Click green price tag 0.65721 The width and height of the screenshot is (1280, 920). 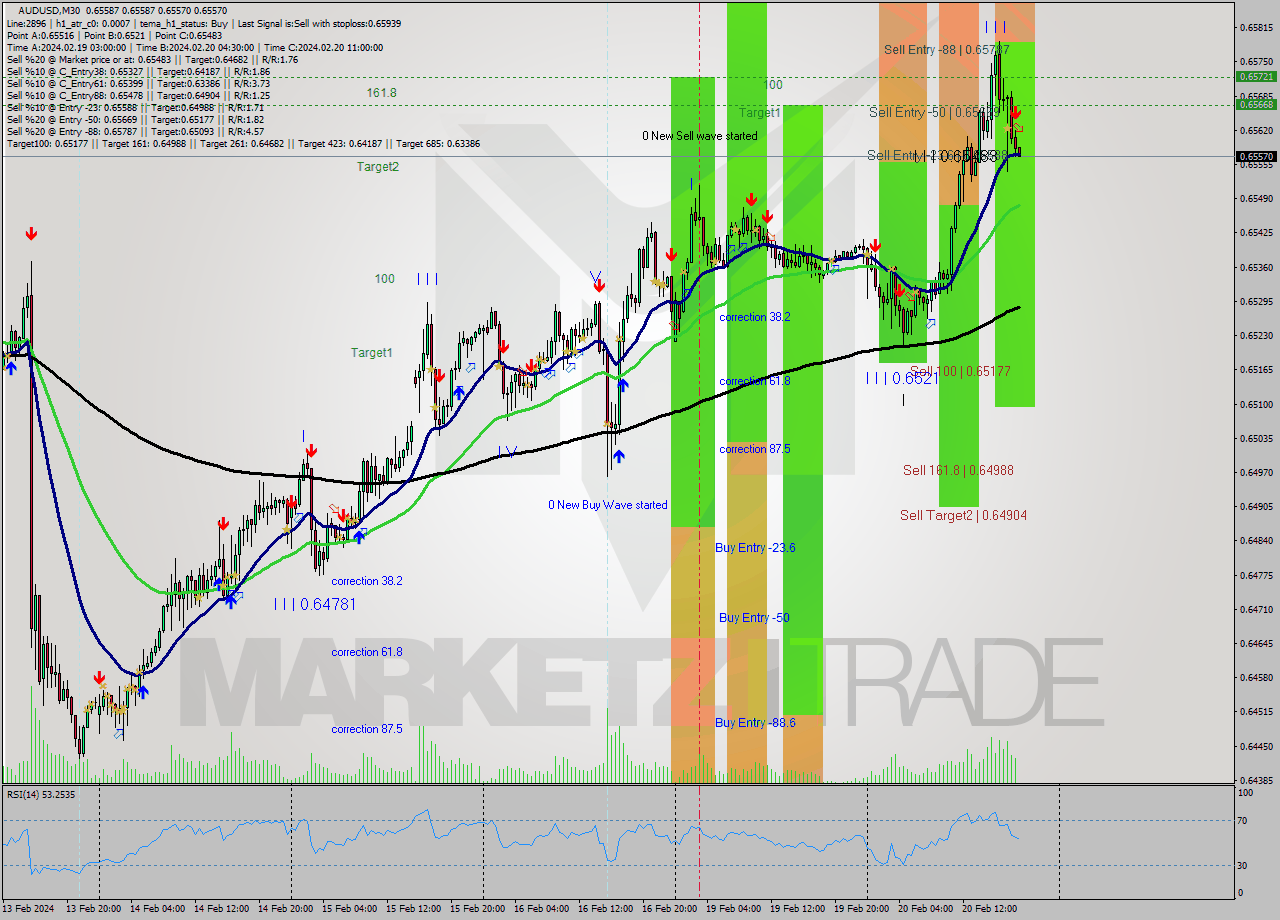(1256, 76)
